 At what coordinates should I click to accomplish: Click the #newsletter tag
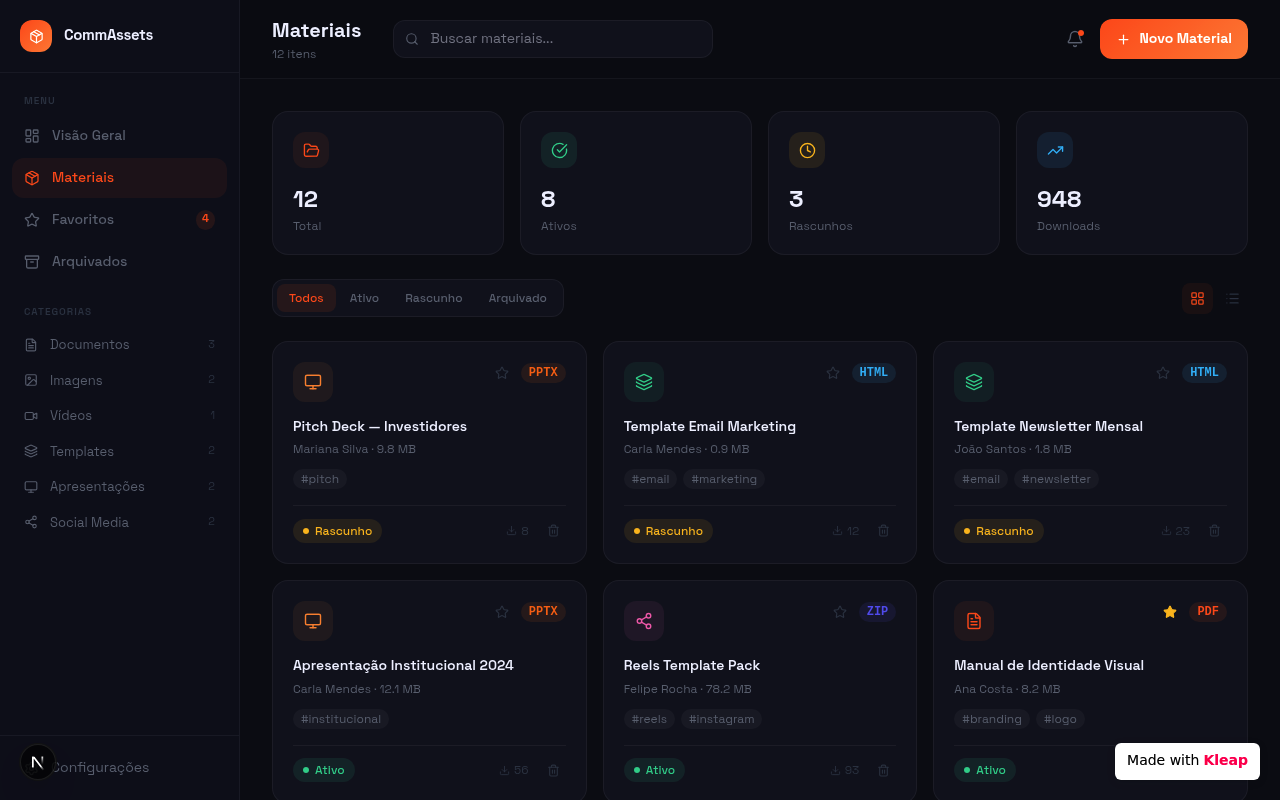(x=1056, y=479)
